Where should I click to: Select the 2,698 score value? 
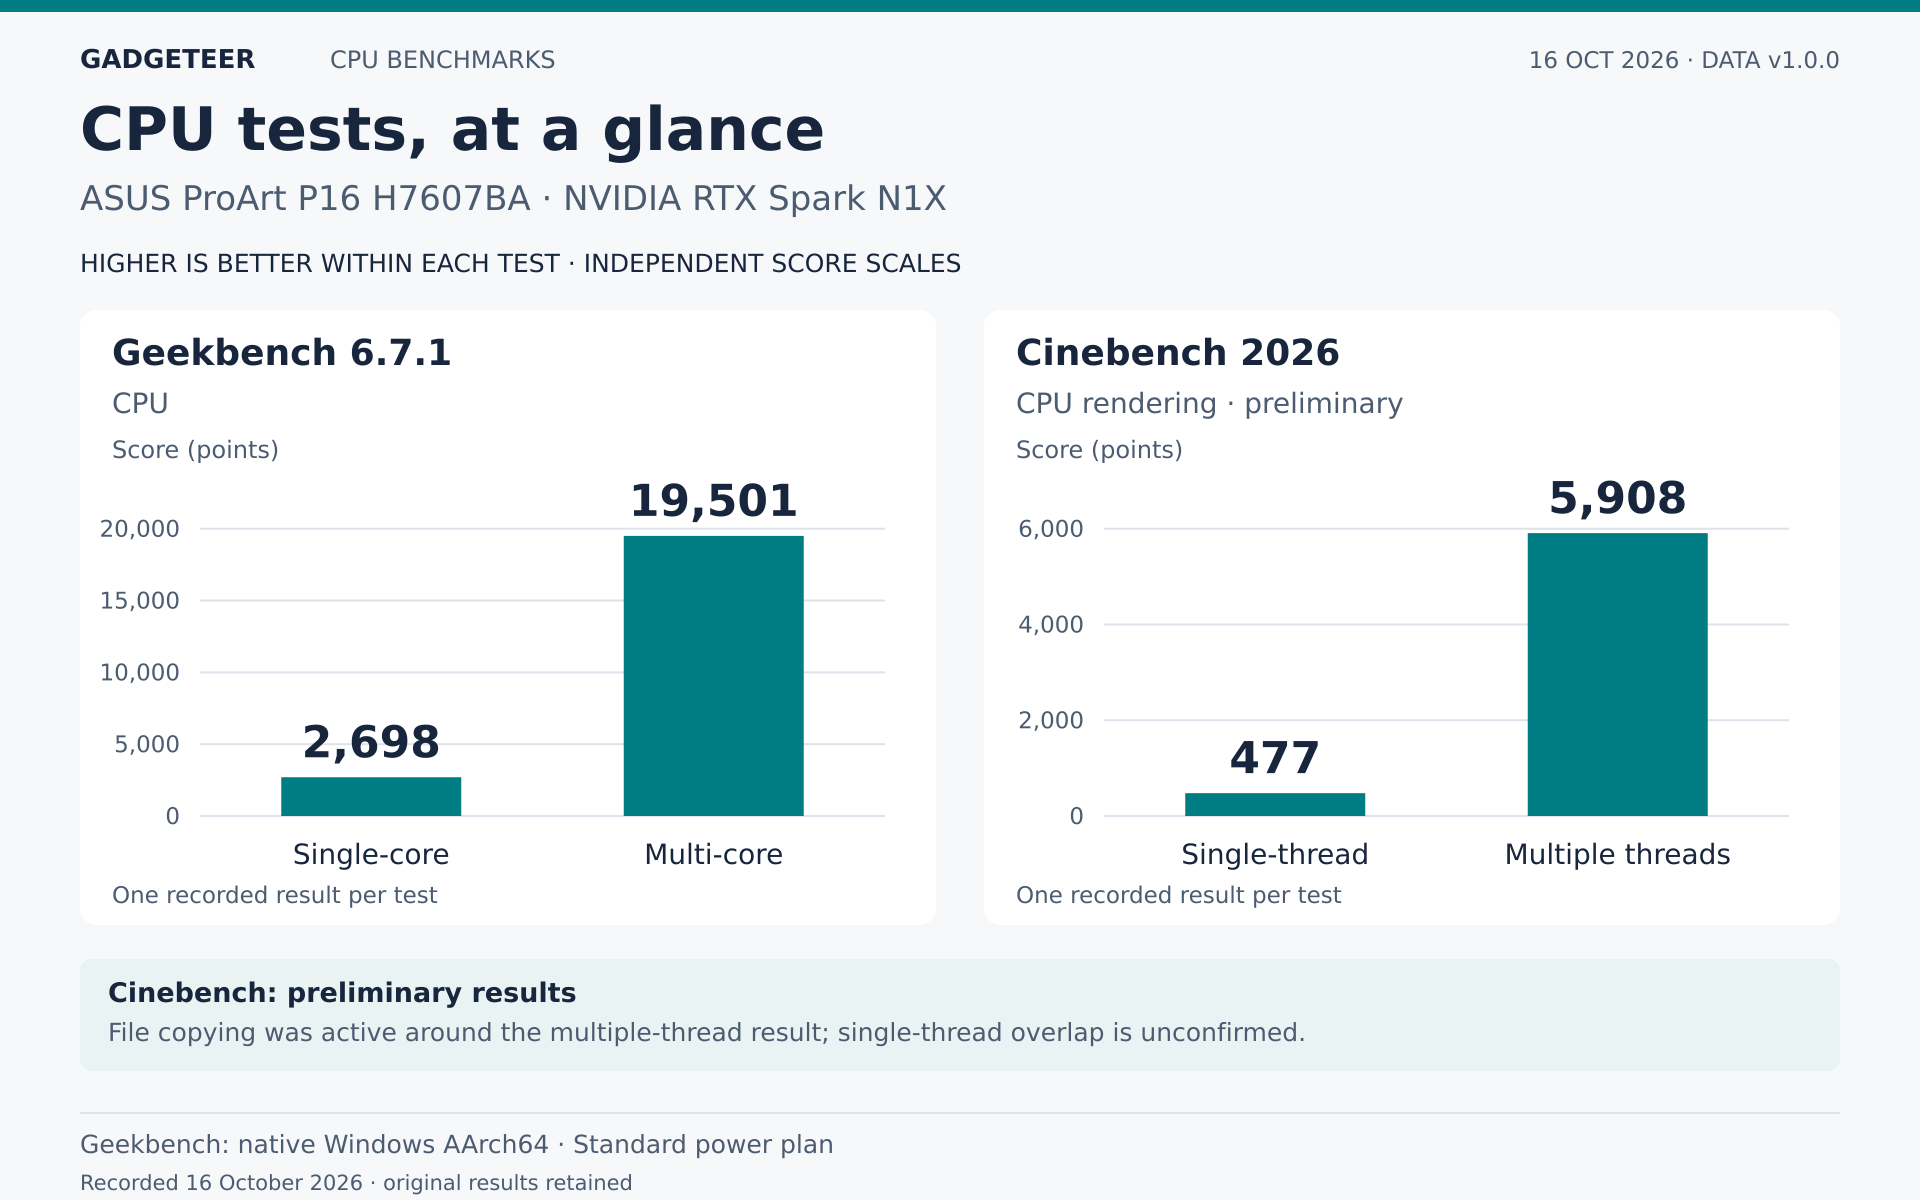[371, 742]
